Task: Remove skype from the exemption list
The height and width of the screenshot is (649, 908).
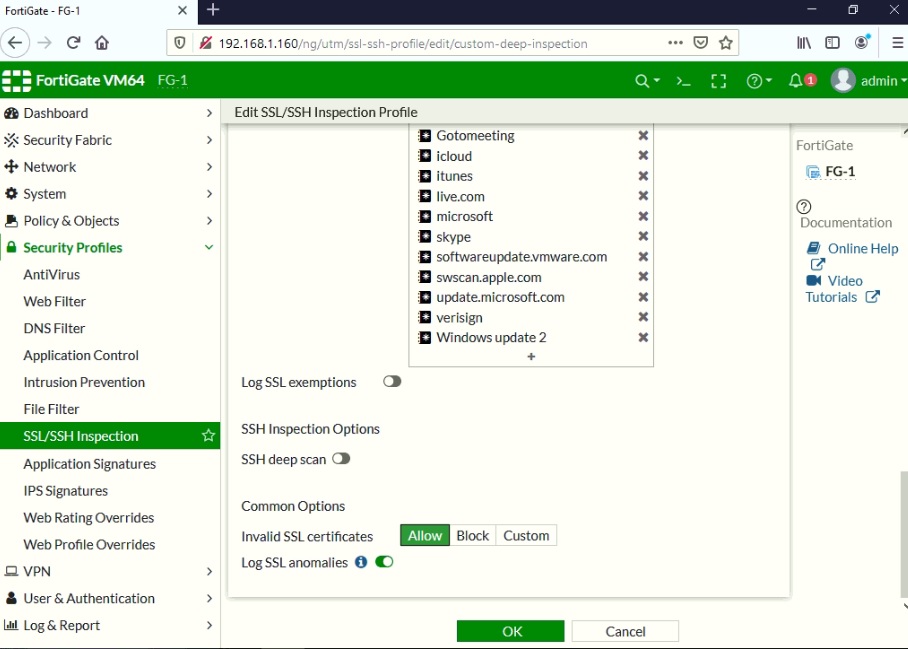Action: pyautogui.click(x=642, y=236)
